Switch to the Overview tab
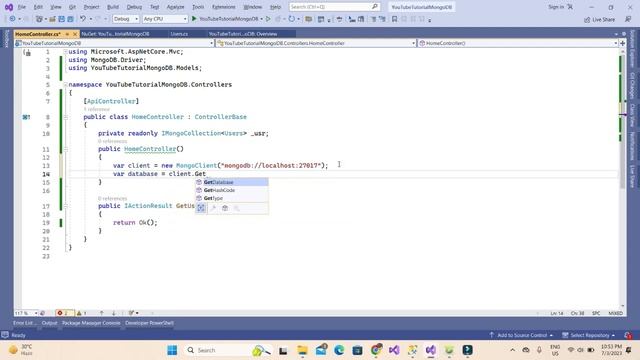 (x=243, y=34)
